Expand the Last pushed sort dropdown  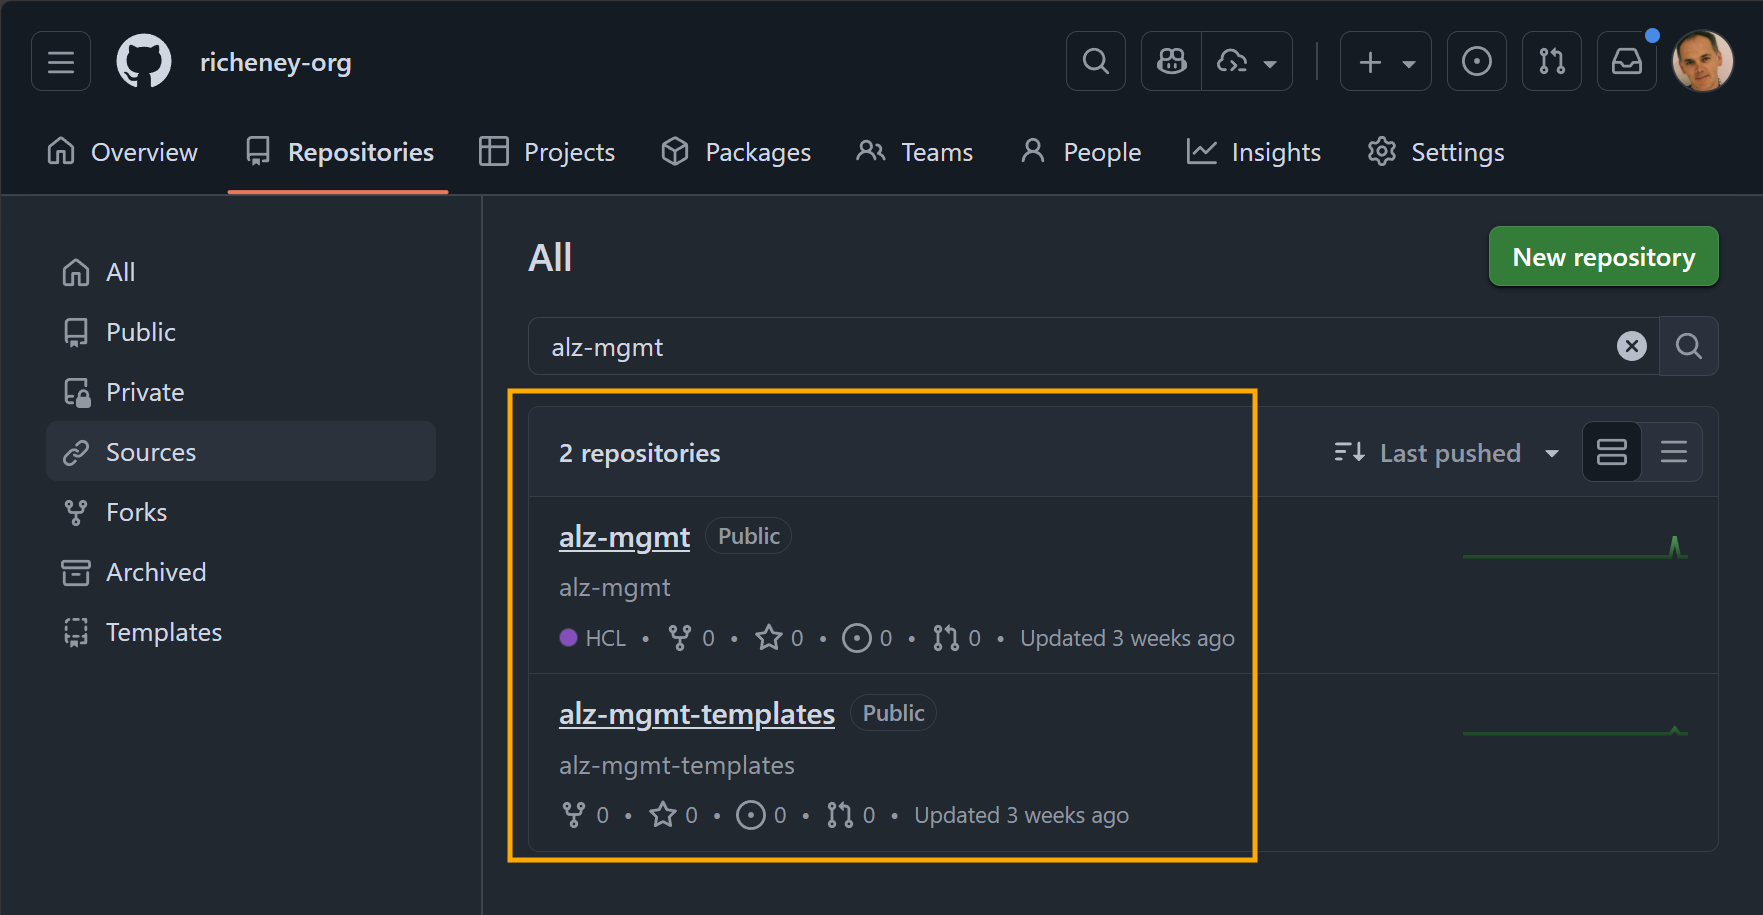coord(1447,453)
